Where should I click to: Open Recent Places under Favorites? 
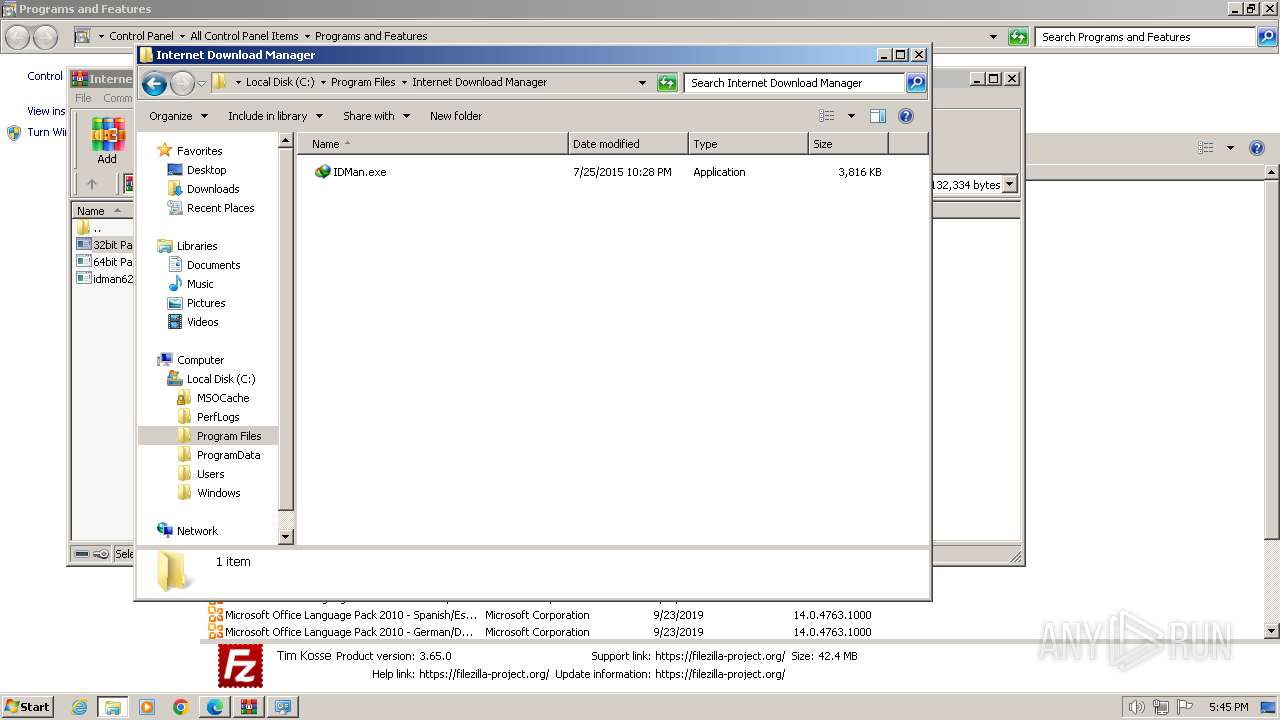click(220, 208)
